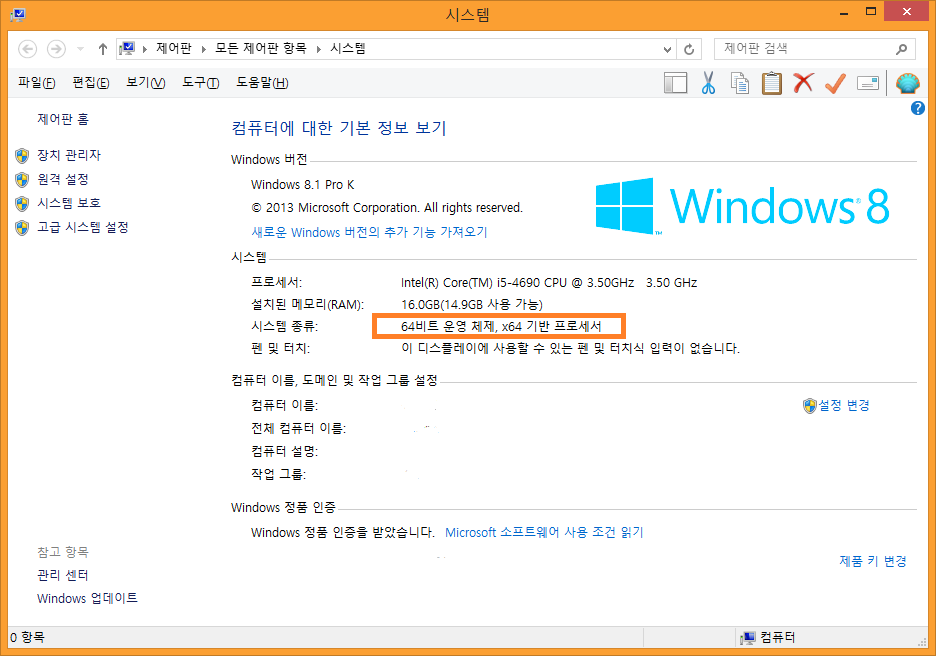
Task: Click 컴퓨터 icon in status bar
Action: click(747, 638)
